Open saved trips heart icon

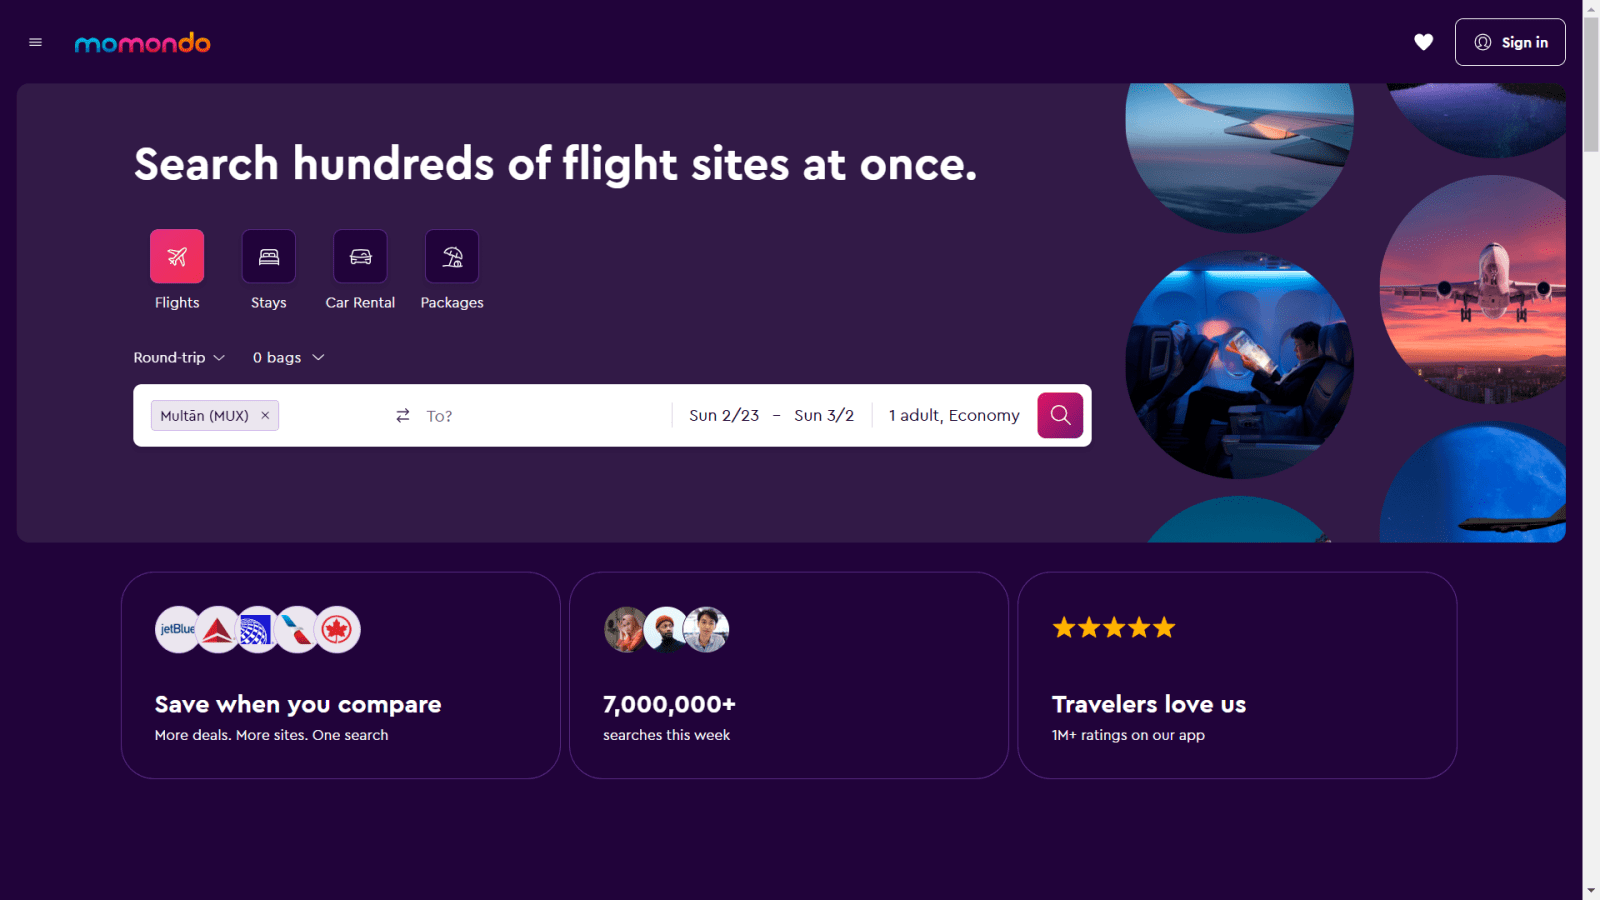(x=1423, y=42)
